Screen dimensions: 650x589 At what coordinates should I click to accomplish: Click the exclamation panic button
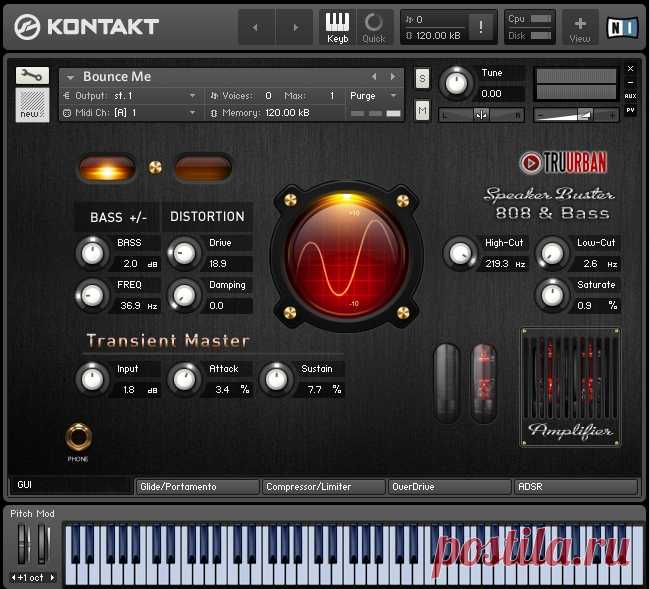point(481,27)
